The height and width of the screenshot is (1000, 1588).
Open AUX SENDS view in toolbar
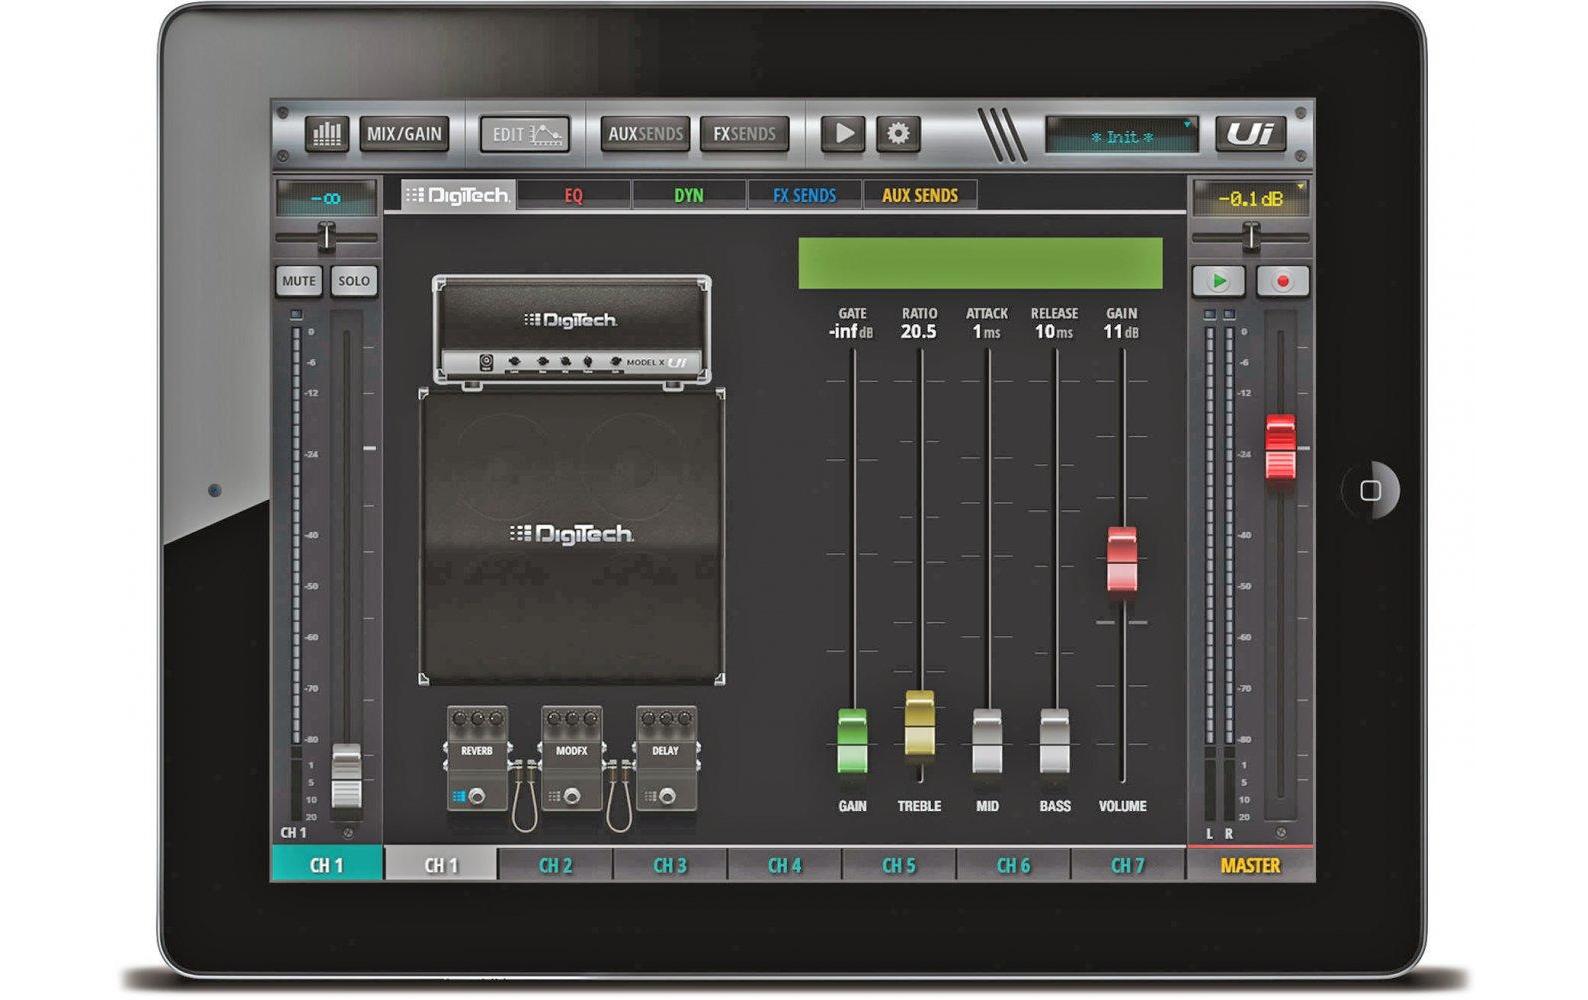coord(645,134)
